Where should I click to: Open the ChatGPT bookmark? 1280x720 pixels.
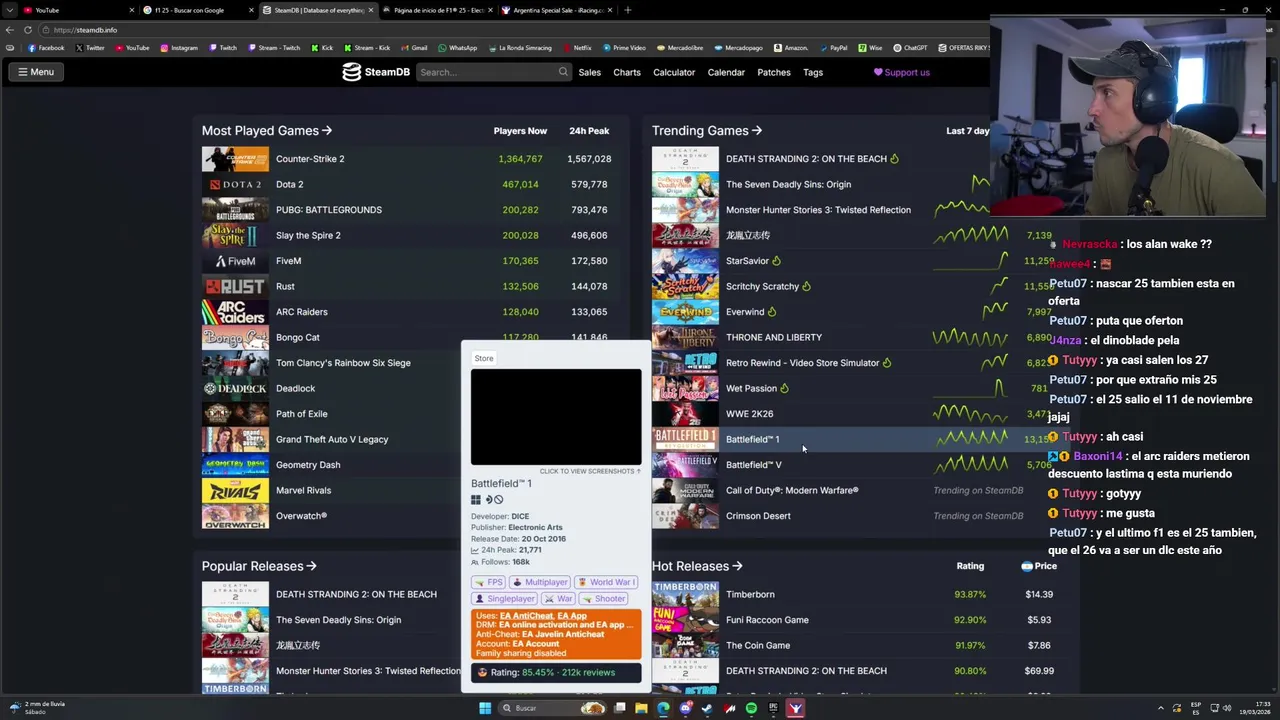point(910,48)
